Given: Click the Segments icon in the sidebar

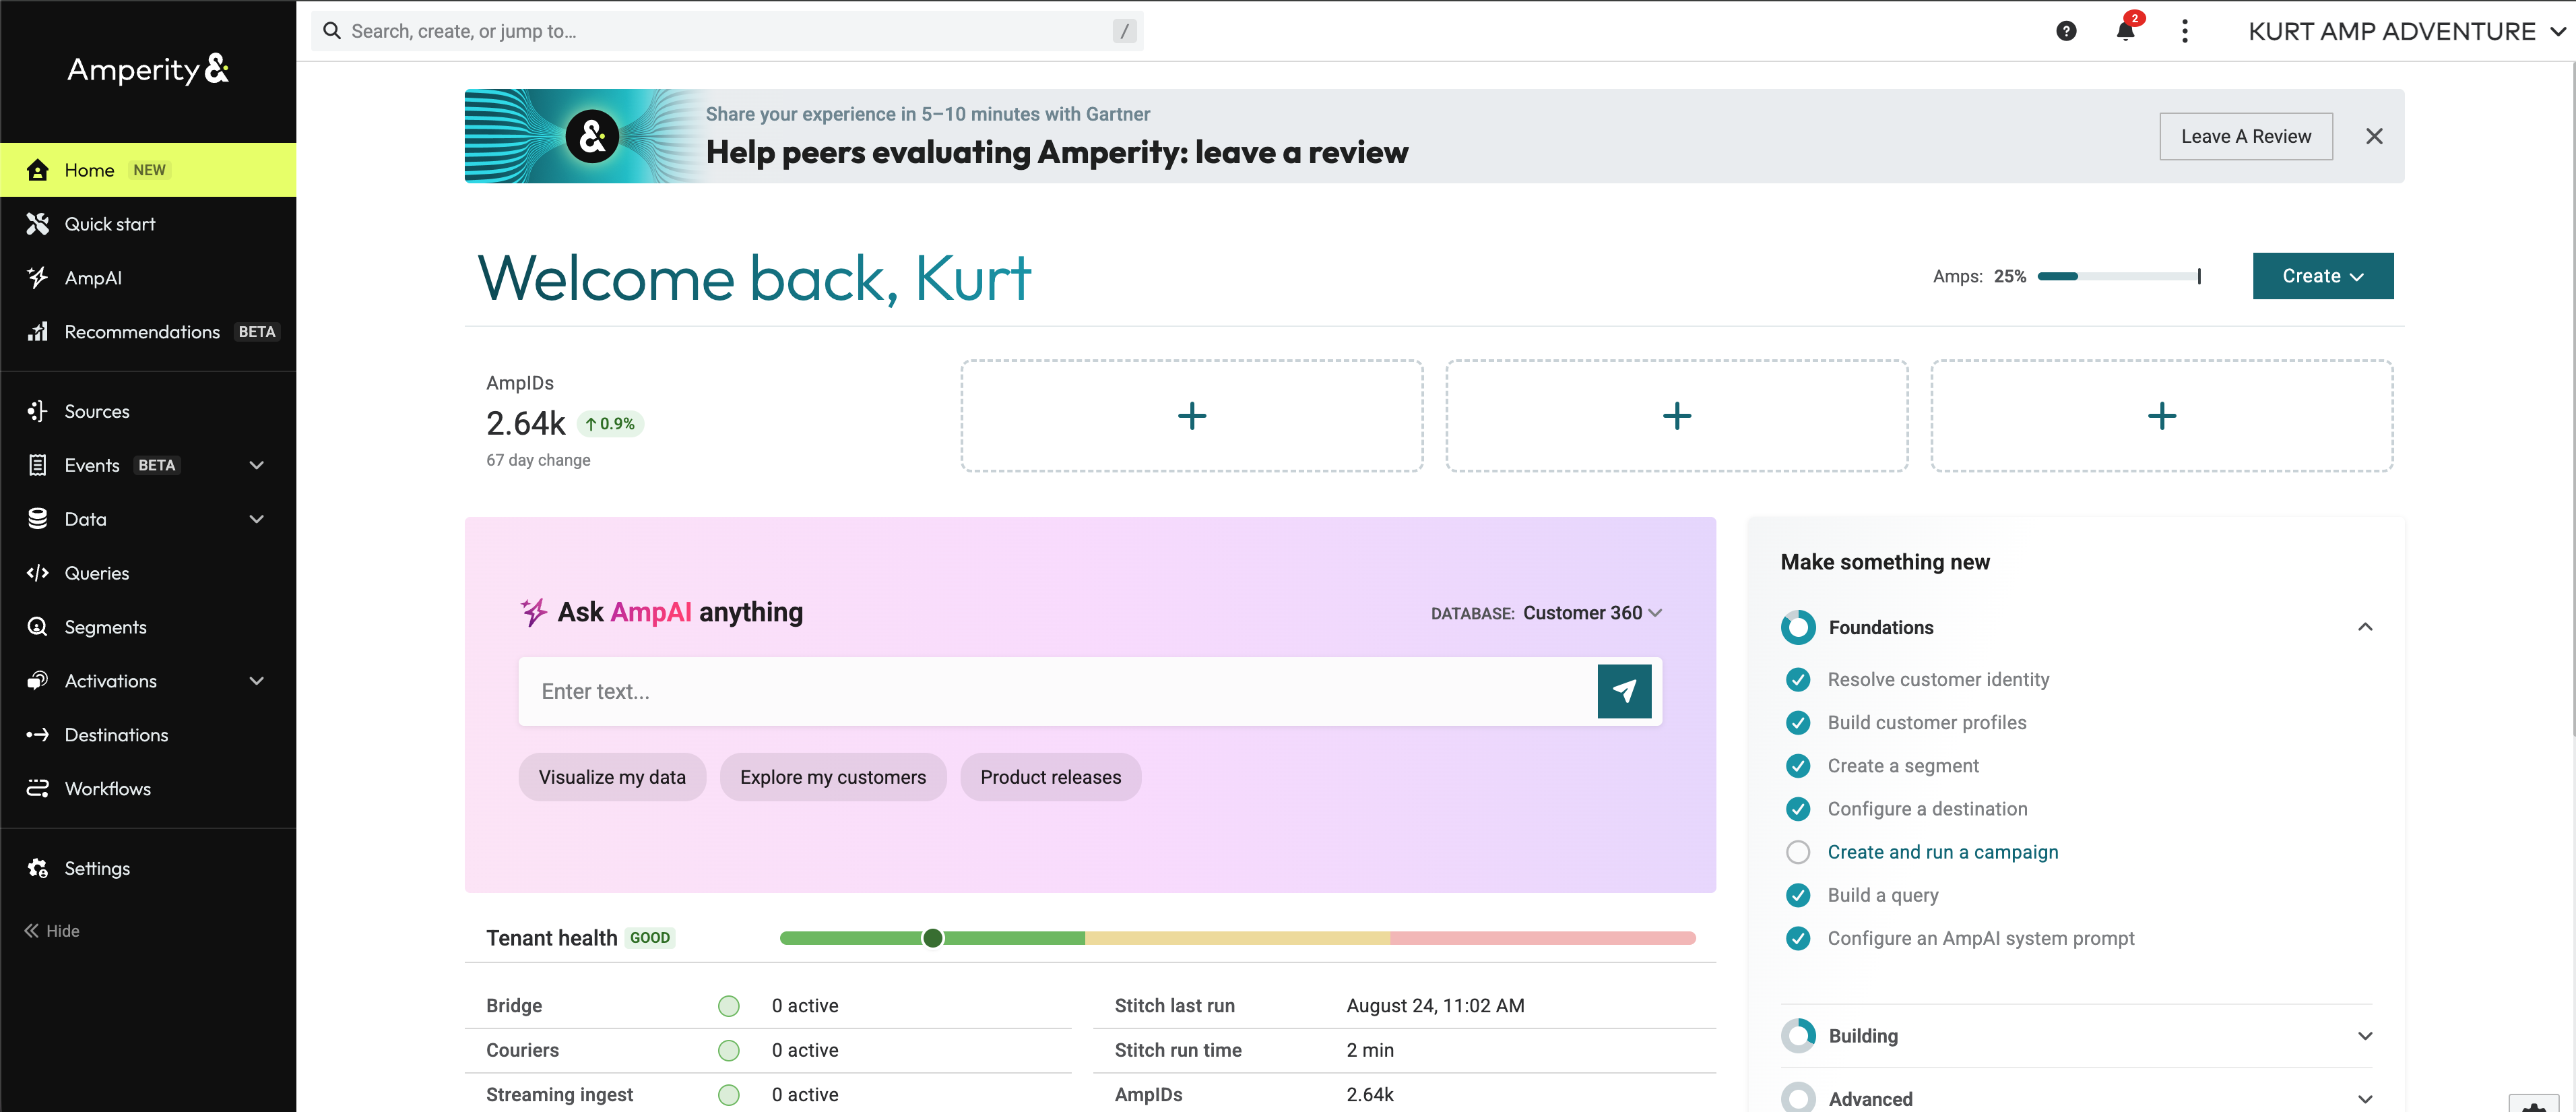Looking at the screenshot, I should [38, 627].
